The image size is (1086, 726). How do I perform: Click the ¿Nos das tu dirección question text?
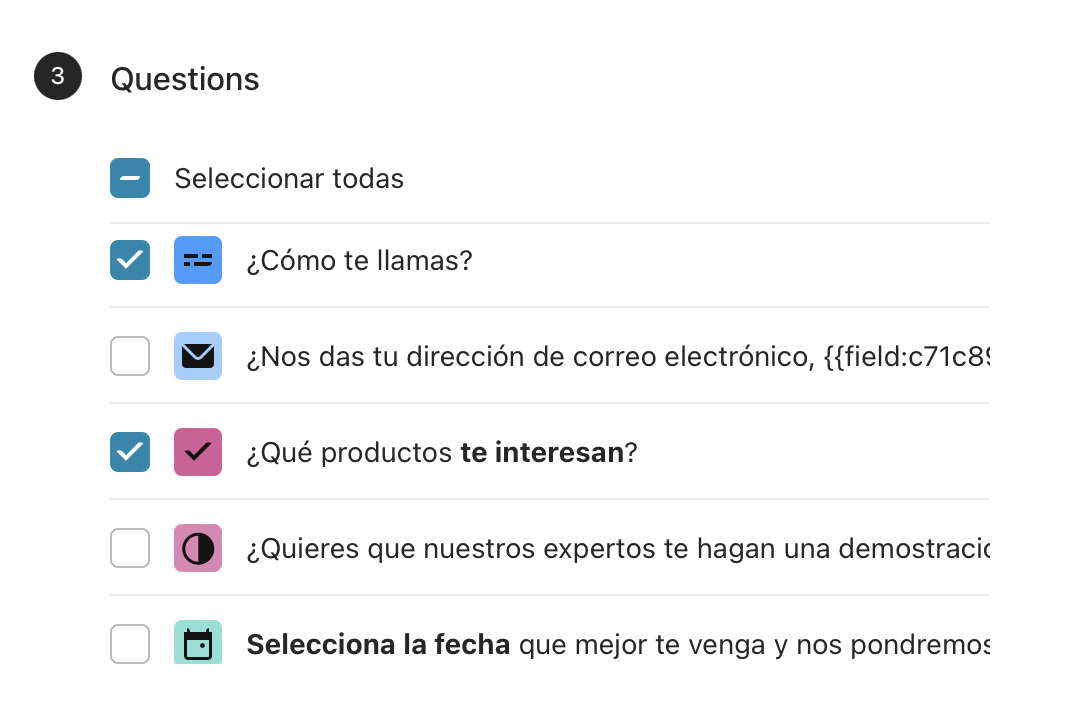point(618,357)
